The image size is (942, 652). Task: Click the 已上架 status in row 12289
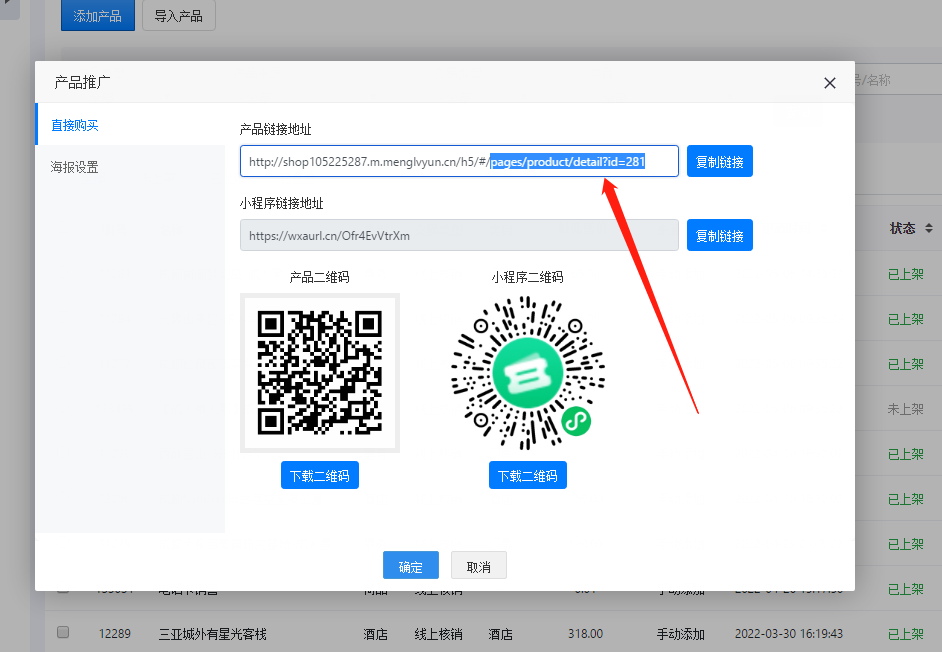[905, 634]
